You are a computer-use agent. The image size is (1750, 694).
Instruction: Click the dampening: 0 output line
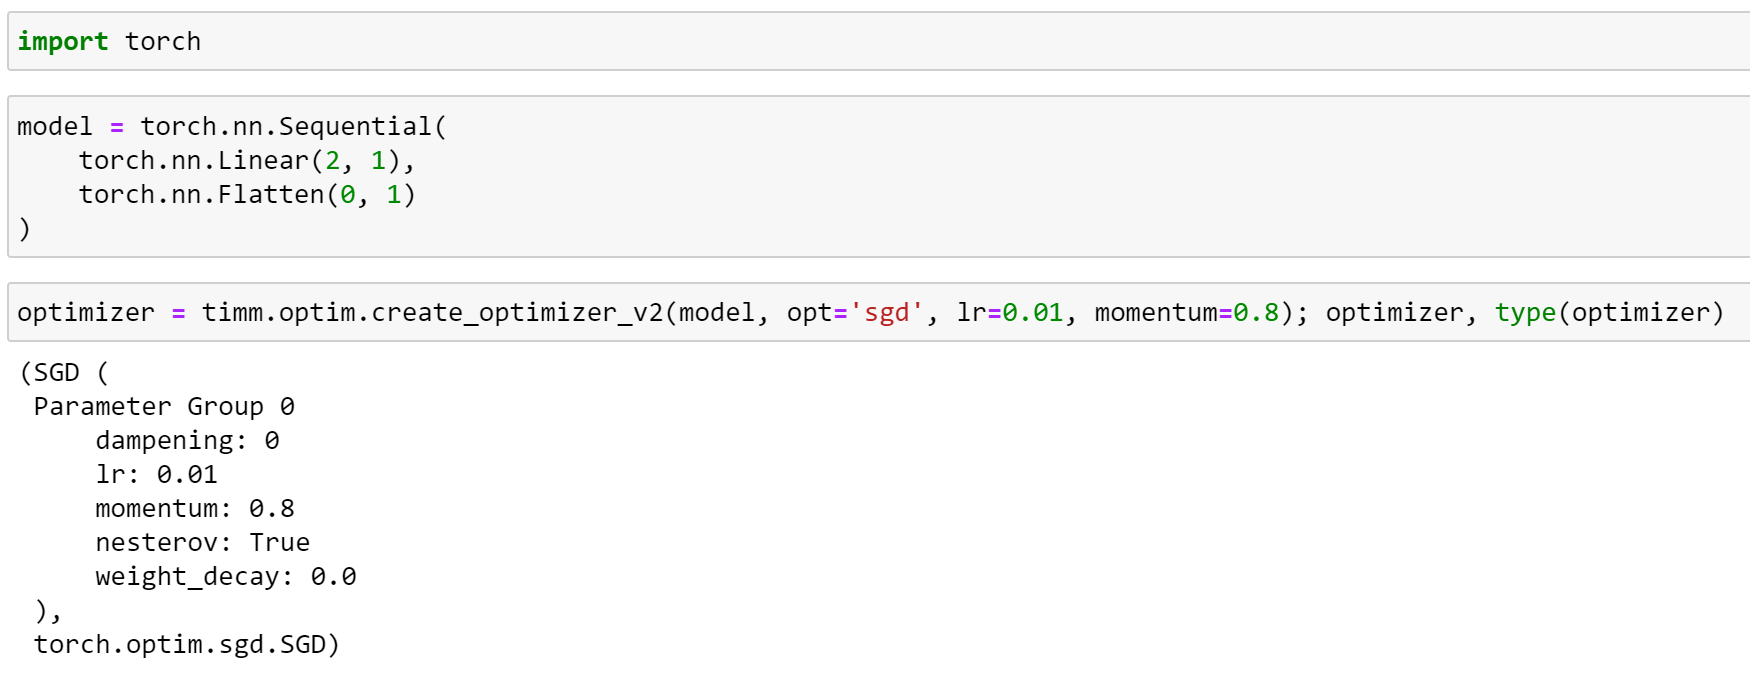[x=187, y=441]
